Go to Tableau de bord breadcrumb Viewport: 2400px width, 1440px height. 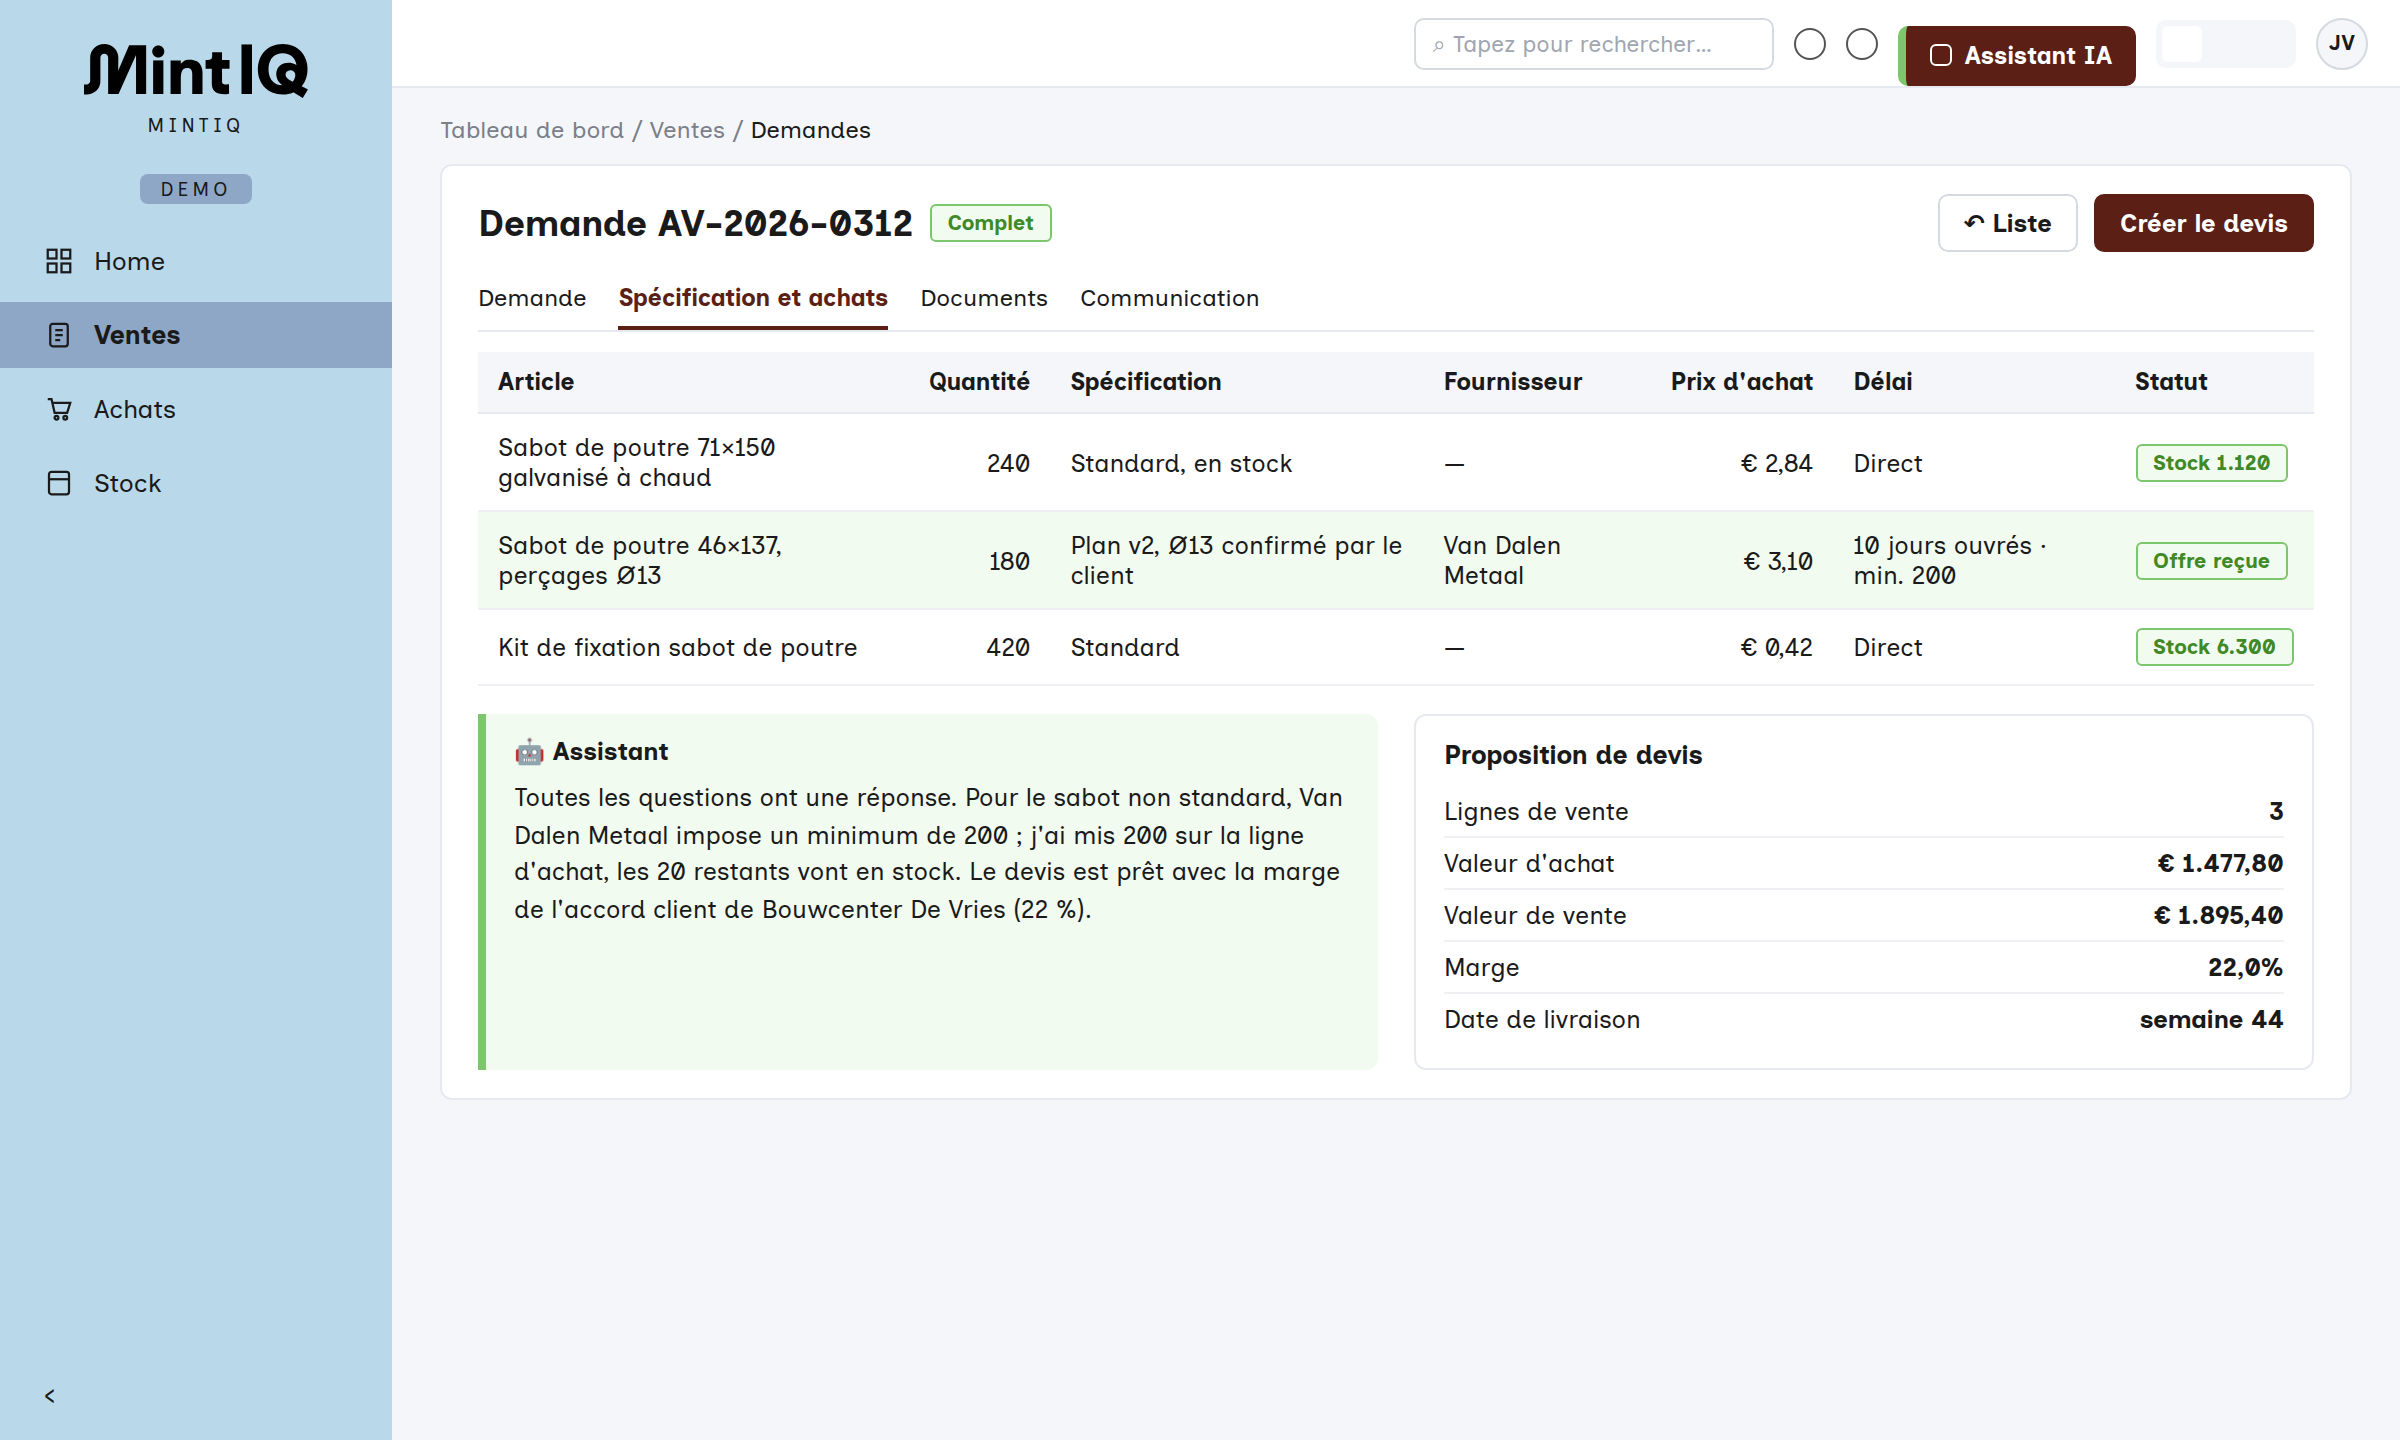pos(532,130)
